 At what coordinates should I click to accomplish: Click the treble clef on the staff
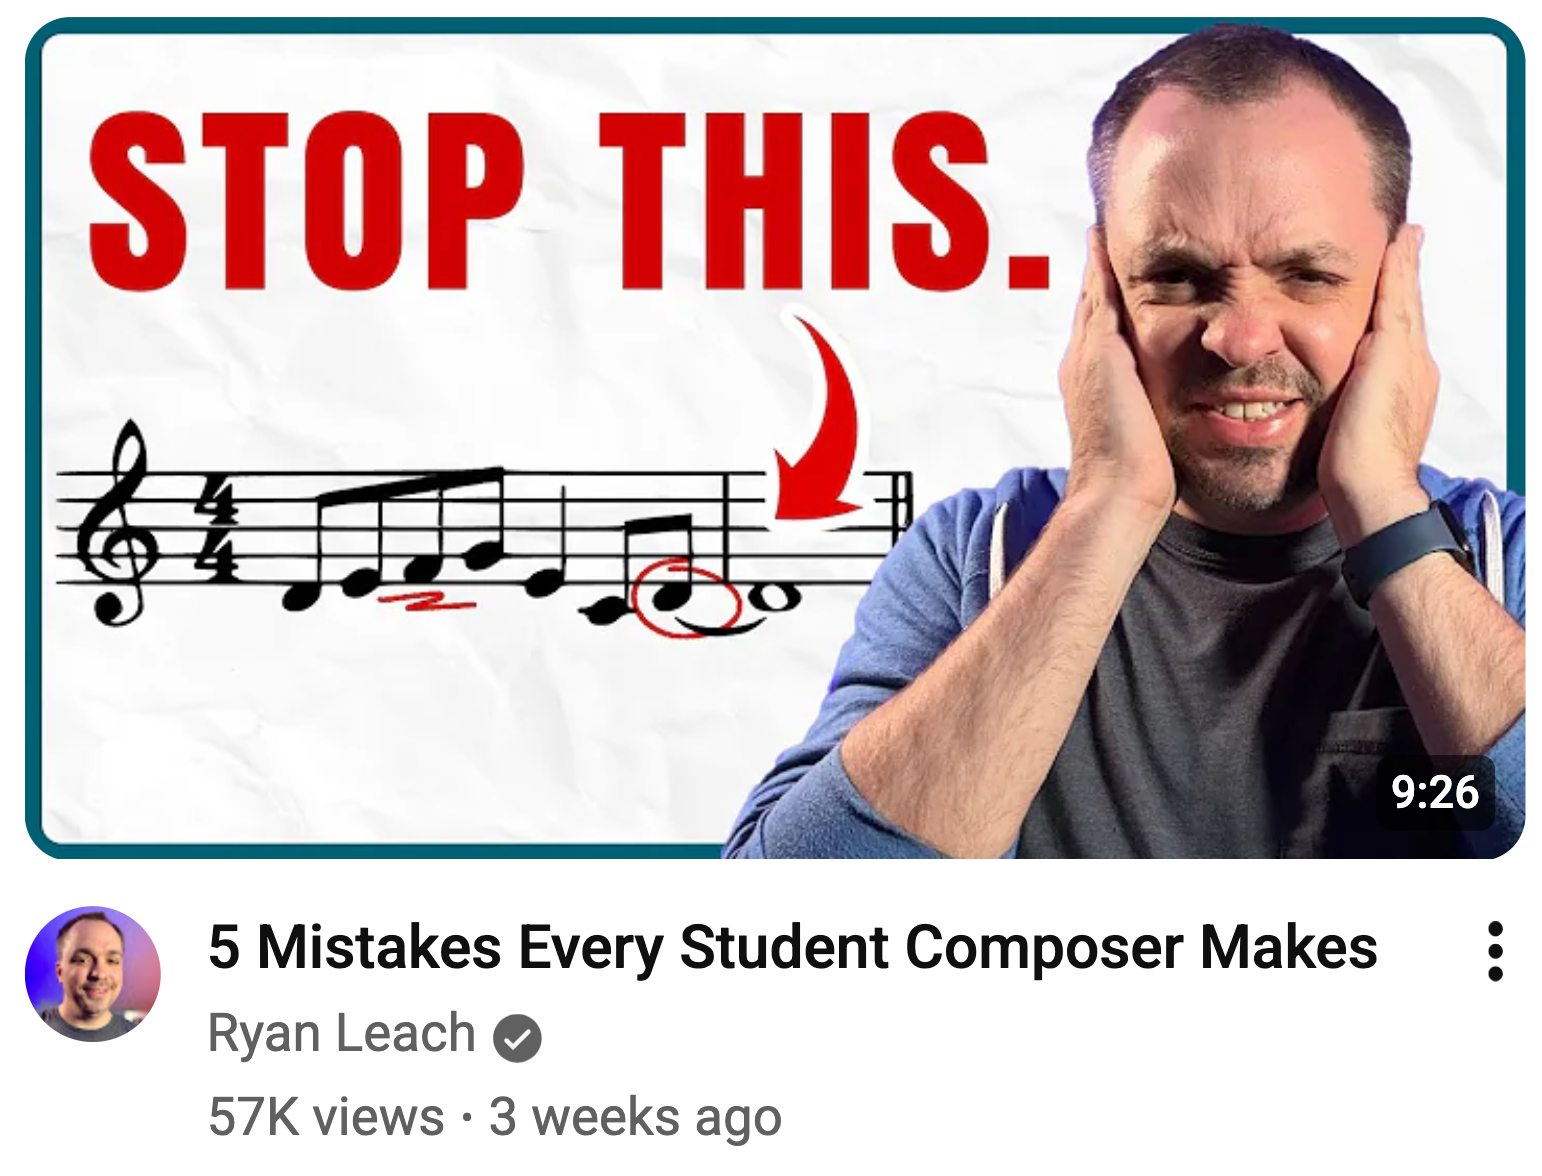119,522
